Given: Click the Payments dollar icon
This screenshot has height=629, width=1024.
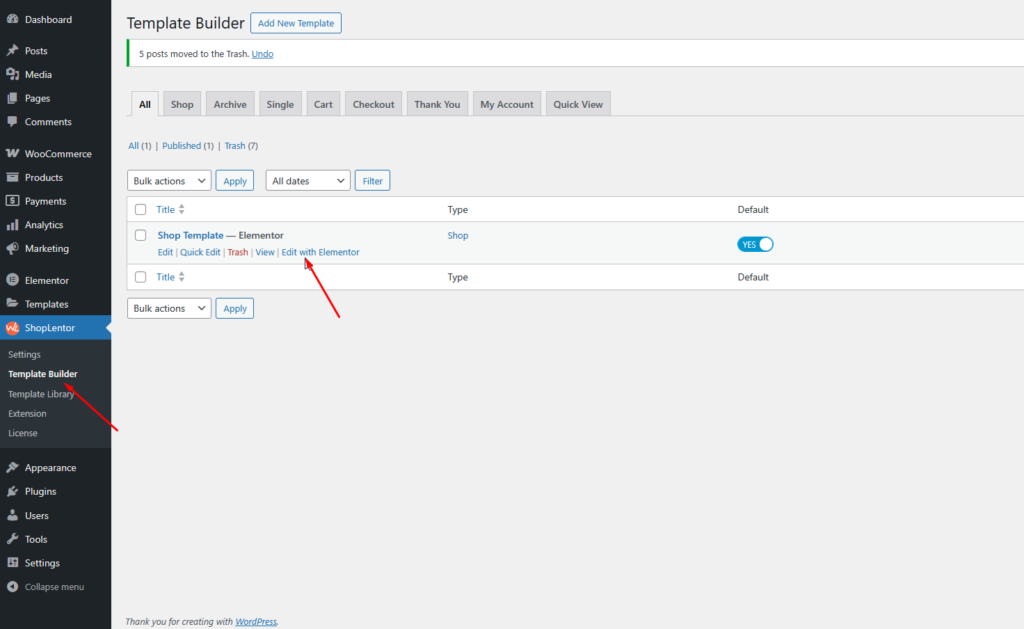Looking at the screenshot, I should pos(12,201).
